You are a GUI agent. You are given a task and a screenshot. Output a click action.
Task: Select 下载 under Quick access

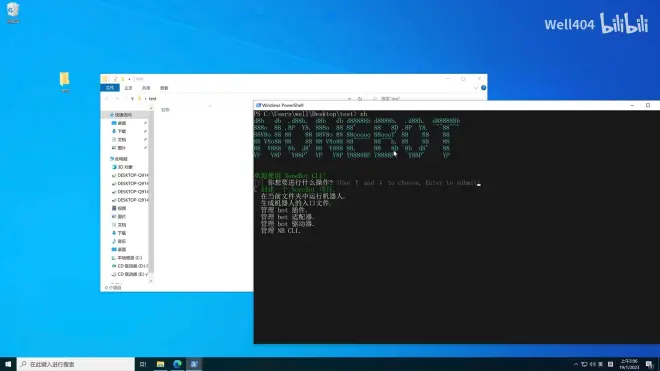coord(122,131)
